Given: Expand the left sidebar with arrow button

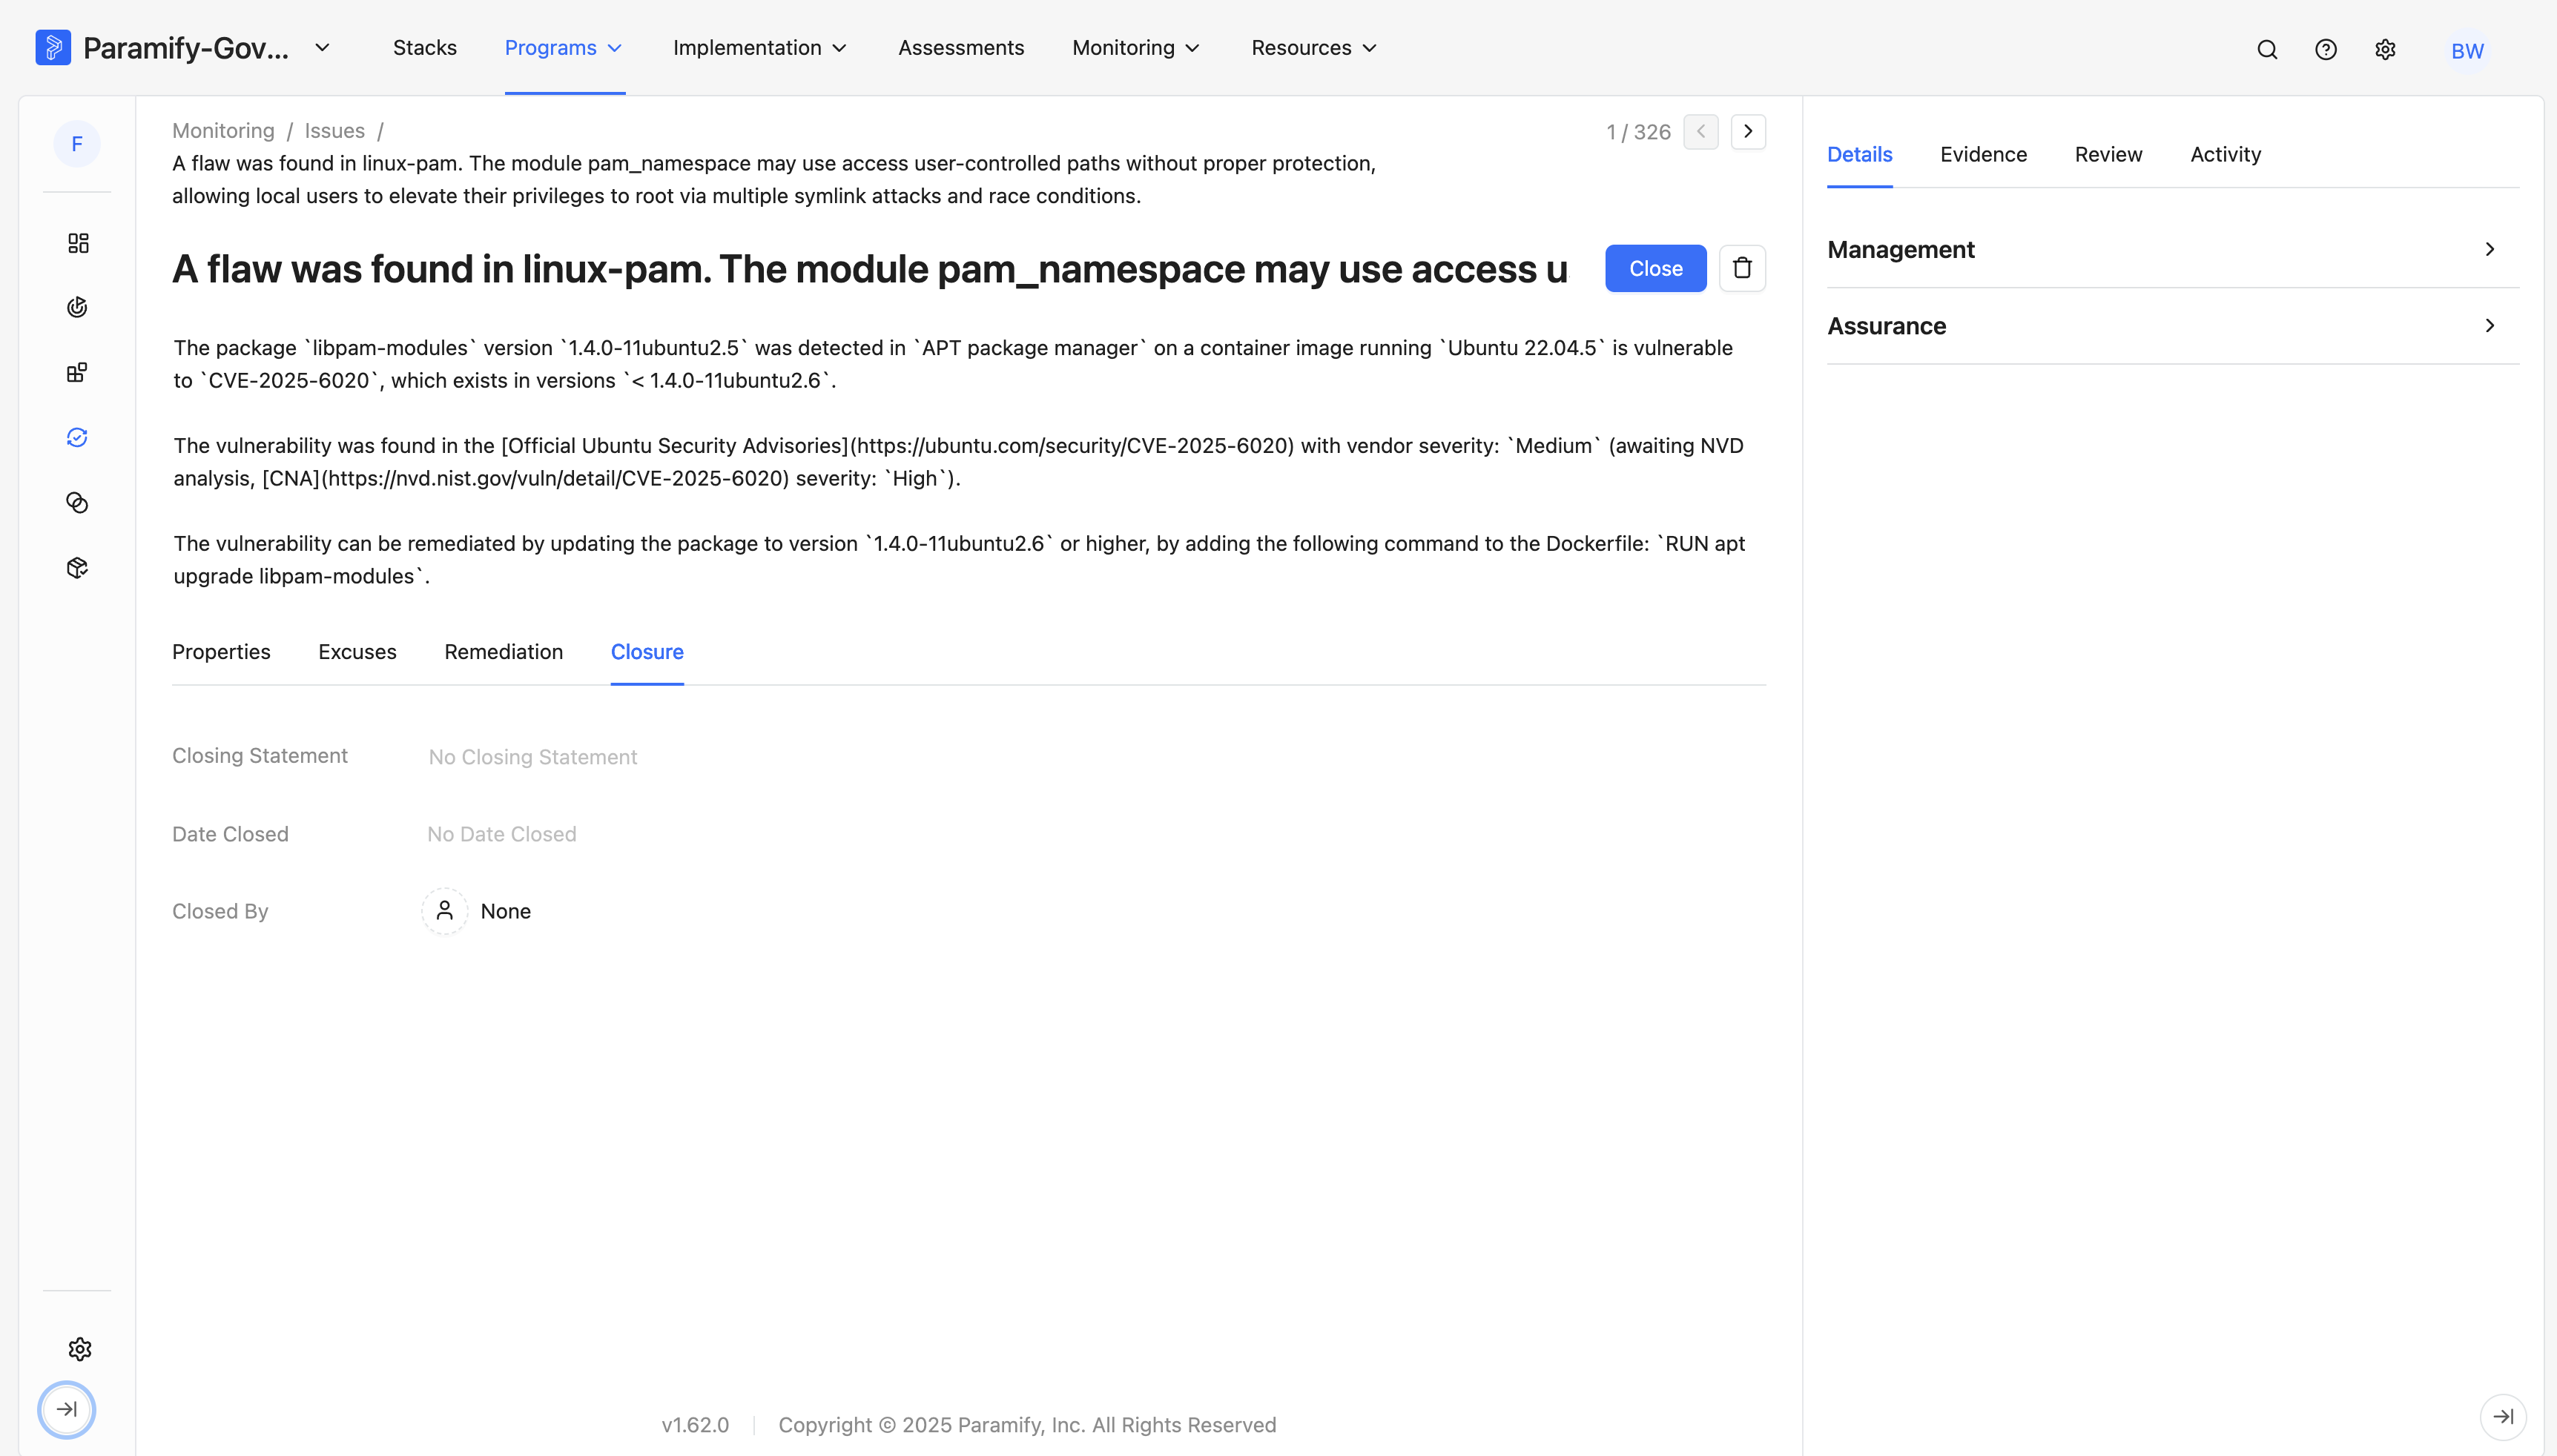Looking at the screenshot, I should click(x=67, y=1409).
